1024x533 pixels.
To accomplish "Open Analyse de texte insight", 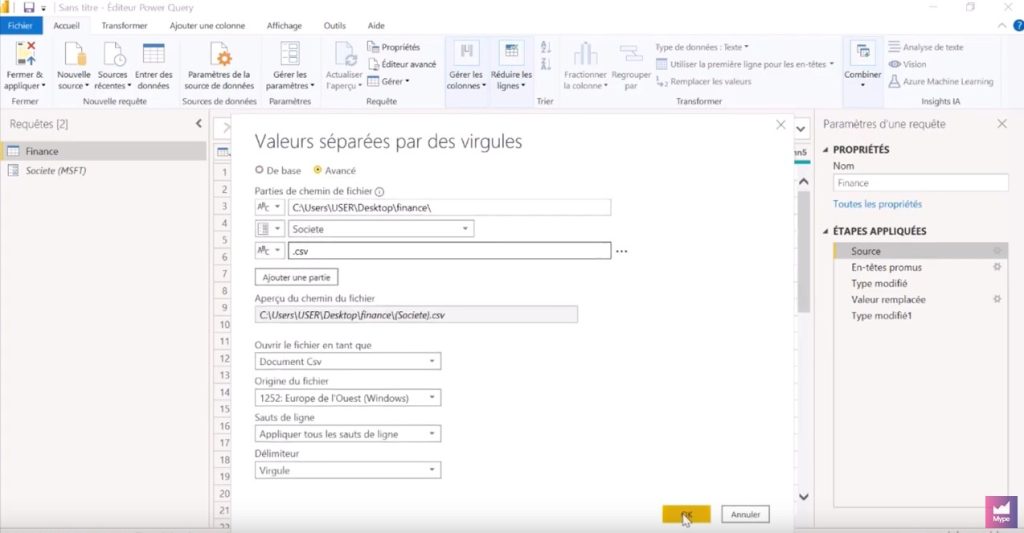I will (x=926, y=47).
